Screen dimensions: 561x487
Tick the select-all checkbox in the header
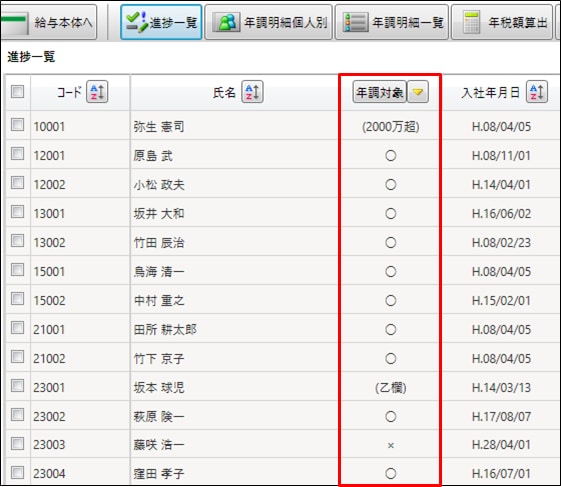(x=17, y=92)
